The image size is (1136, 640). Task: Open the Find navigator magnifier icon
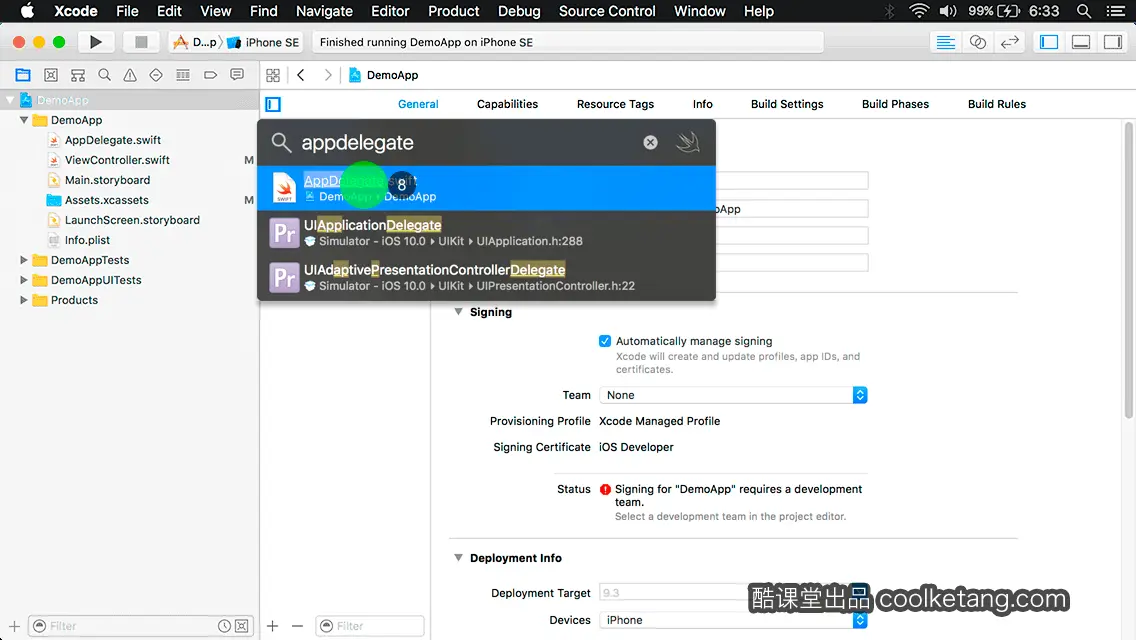[x=104, y=75]
